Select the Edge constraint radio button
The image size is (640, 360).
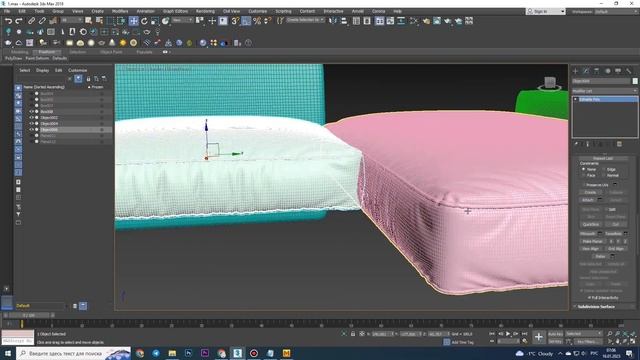pos(604,169)
